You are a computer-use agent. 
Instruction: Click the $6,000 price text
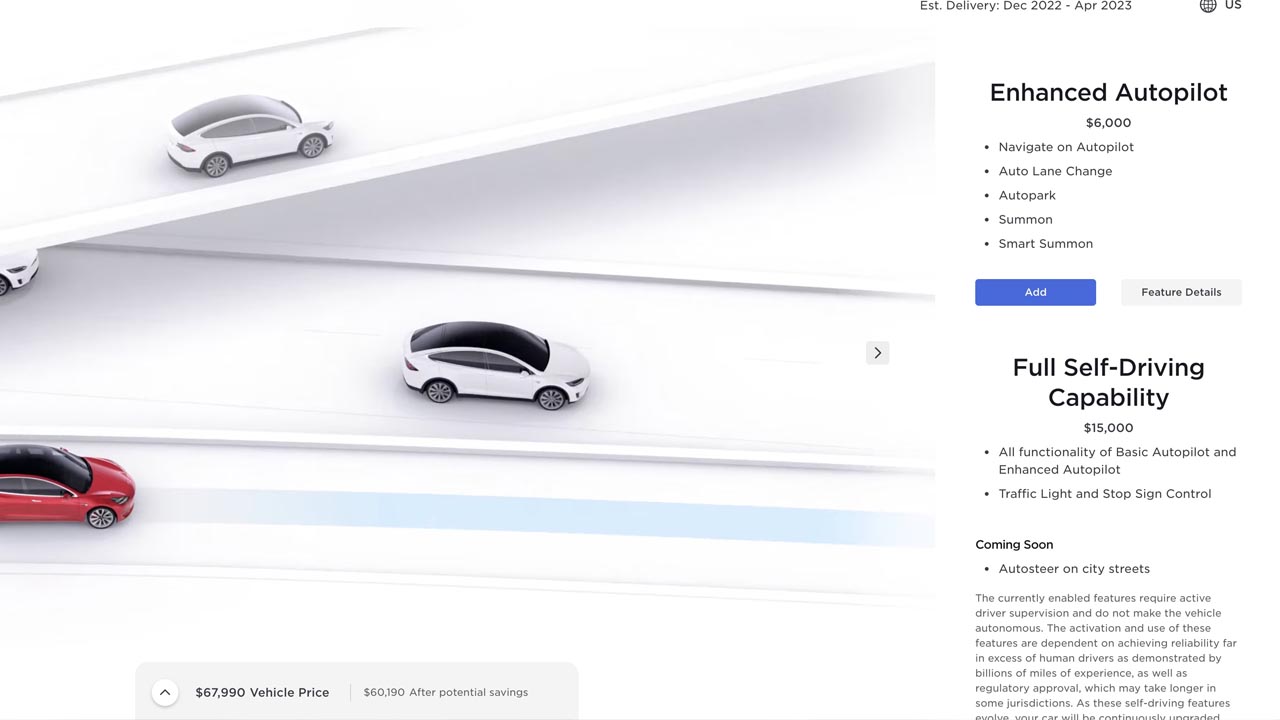[x=1108, y=123]
